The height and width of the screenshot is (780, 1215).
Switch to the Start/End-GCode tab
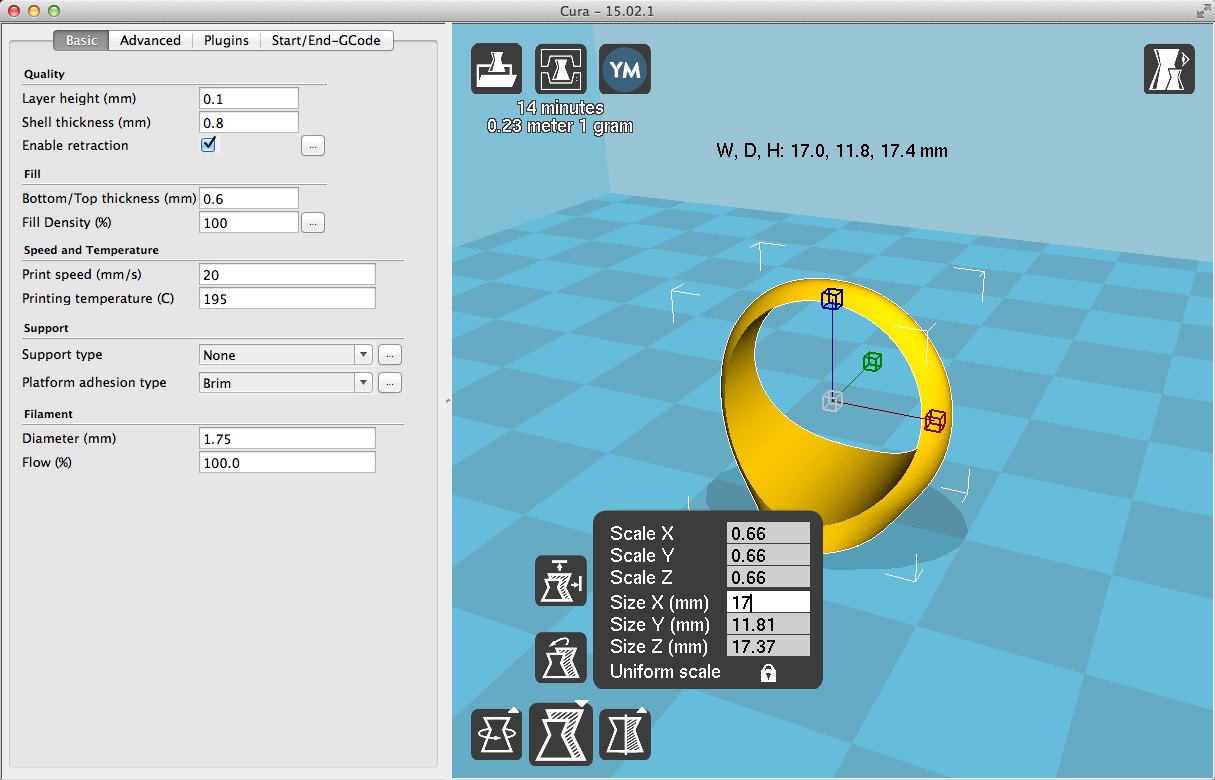click(327, 40)
